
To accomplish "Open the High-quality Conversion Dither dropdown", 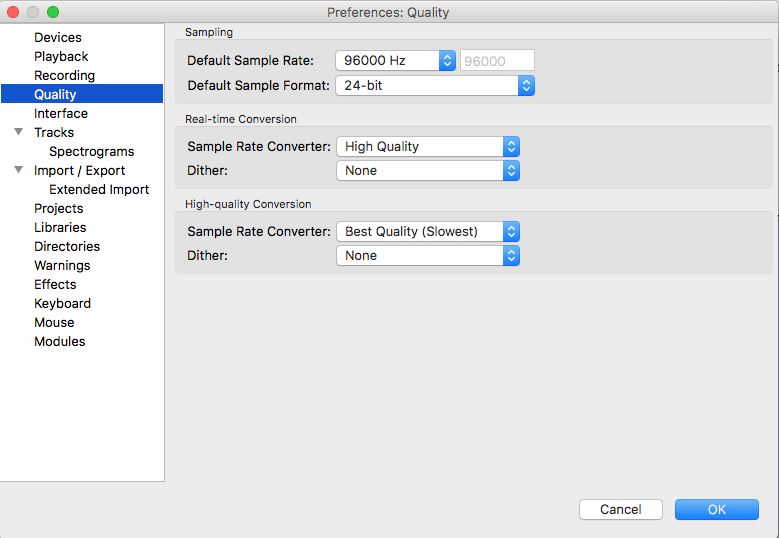I will (428, 255).
